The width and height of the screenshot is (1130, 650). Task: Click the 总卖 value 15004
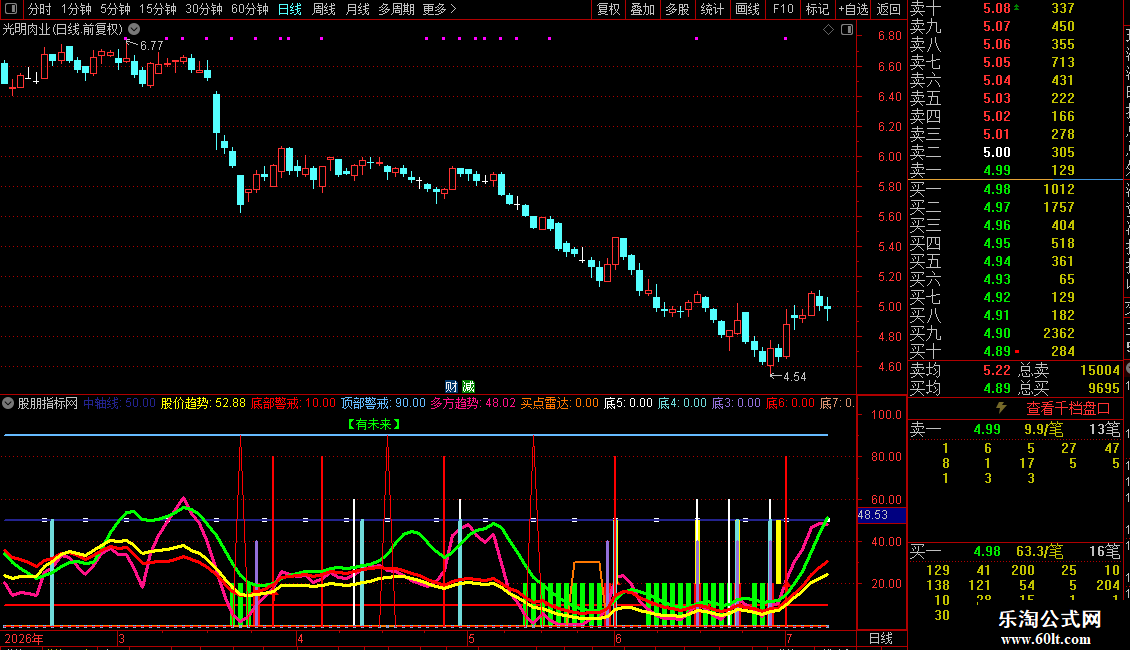pyautogui.click(x=1100, y=370)
